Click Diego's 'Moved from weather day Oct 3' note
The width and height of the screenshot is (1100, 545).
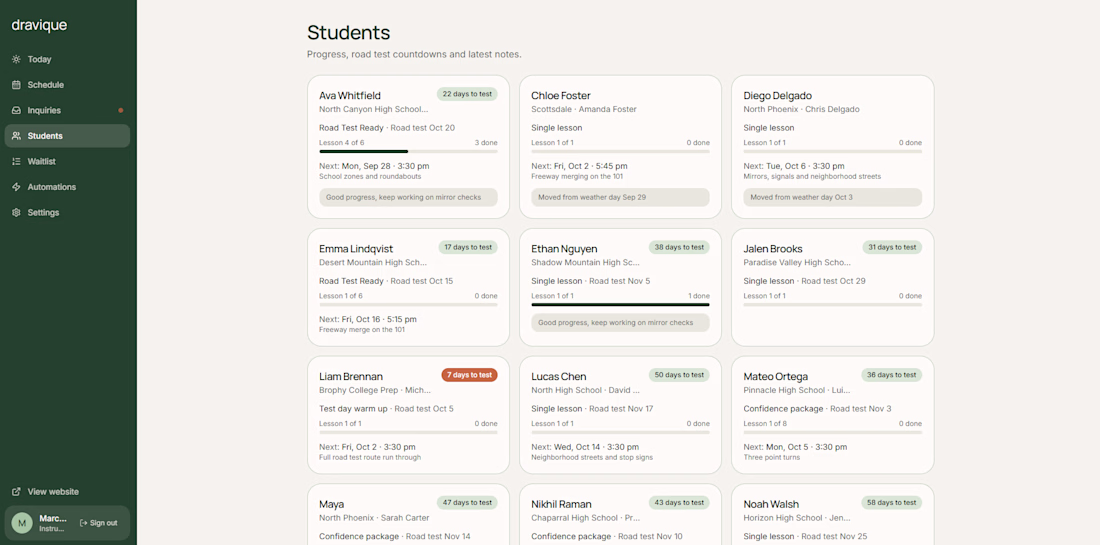point(833,197)
